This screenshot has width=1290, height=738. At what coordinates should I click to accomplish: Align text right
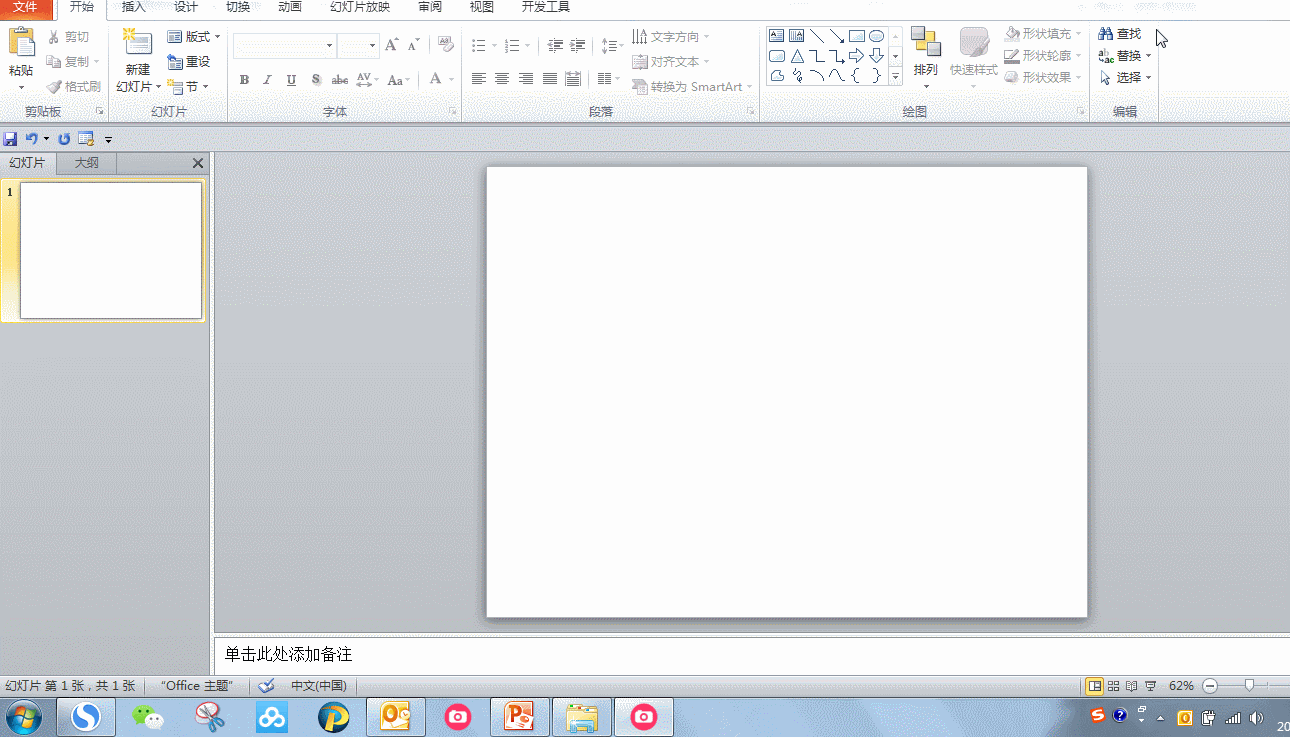(526, 79)
